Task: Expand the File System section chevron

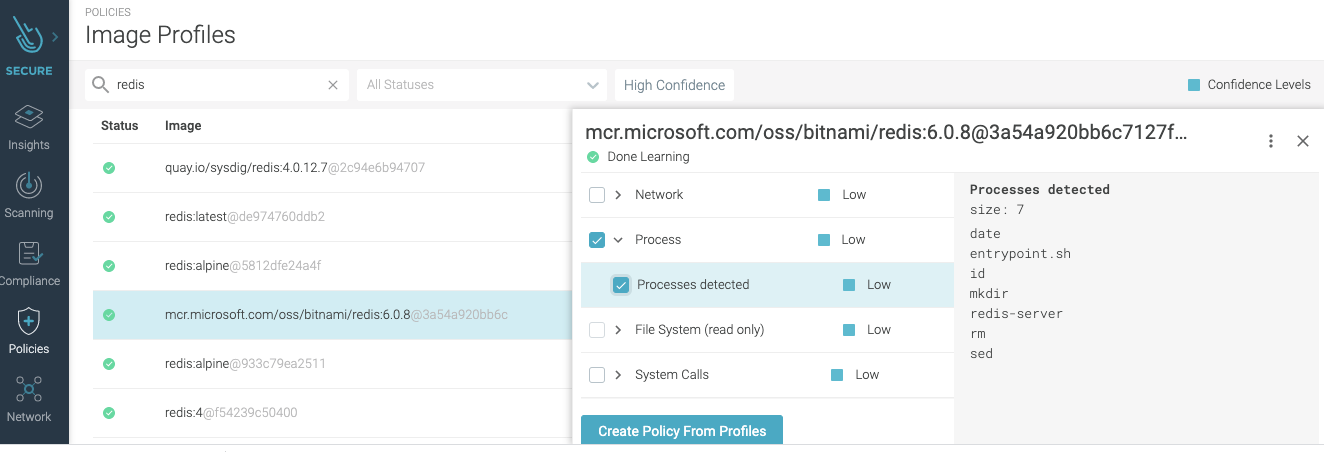Action: pyautogui.click(x=618, y=330)
